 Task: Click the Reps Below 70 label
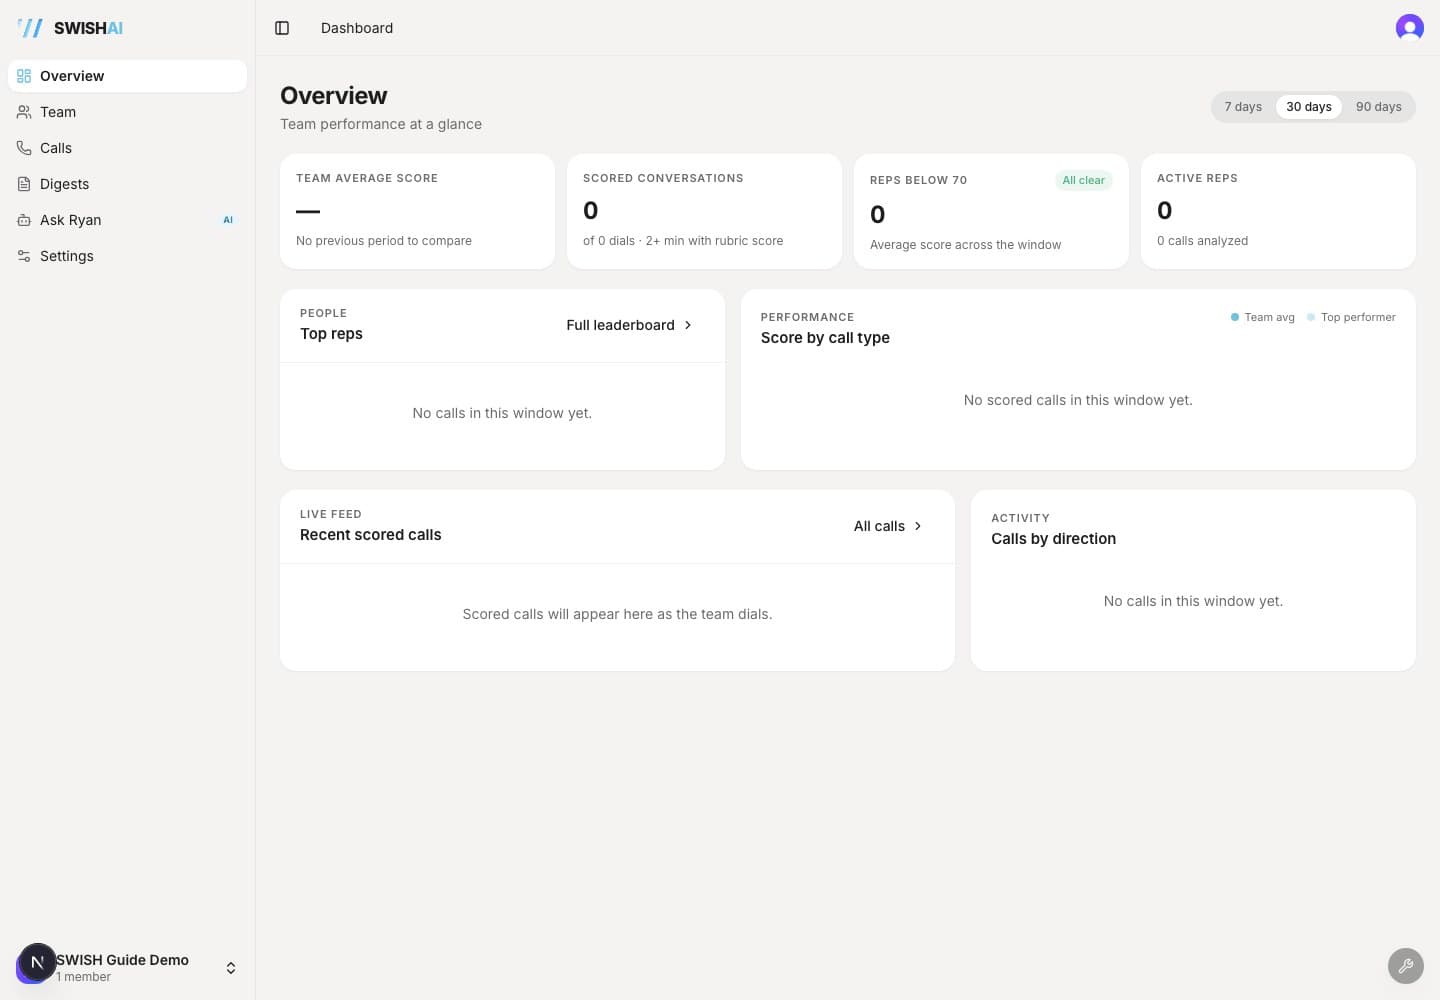[918, 180]
